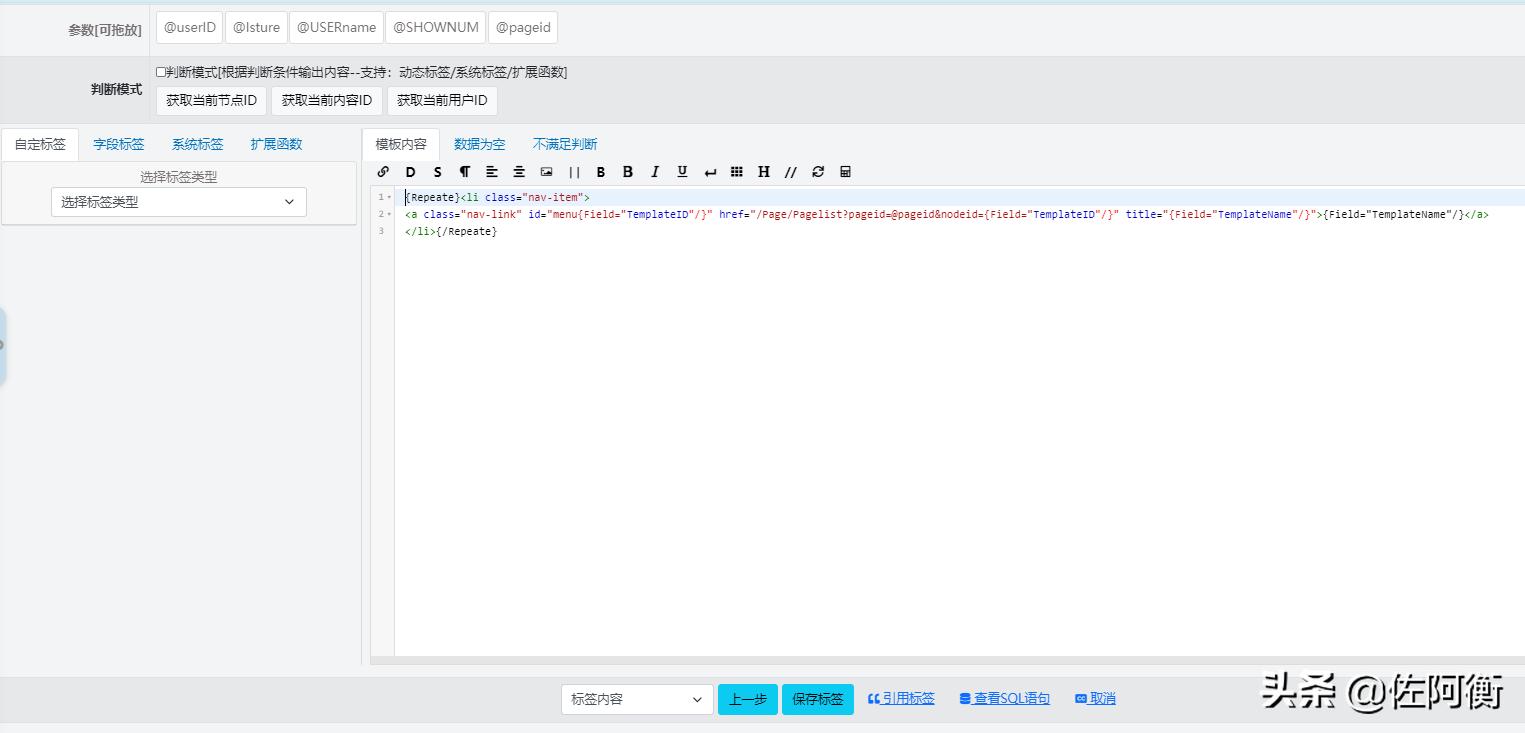
Task: Click the 查看SQL语句 link
Action: click(x=1004, y=699)
